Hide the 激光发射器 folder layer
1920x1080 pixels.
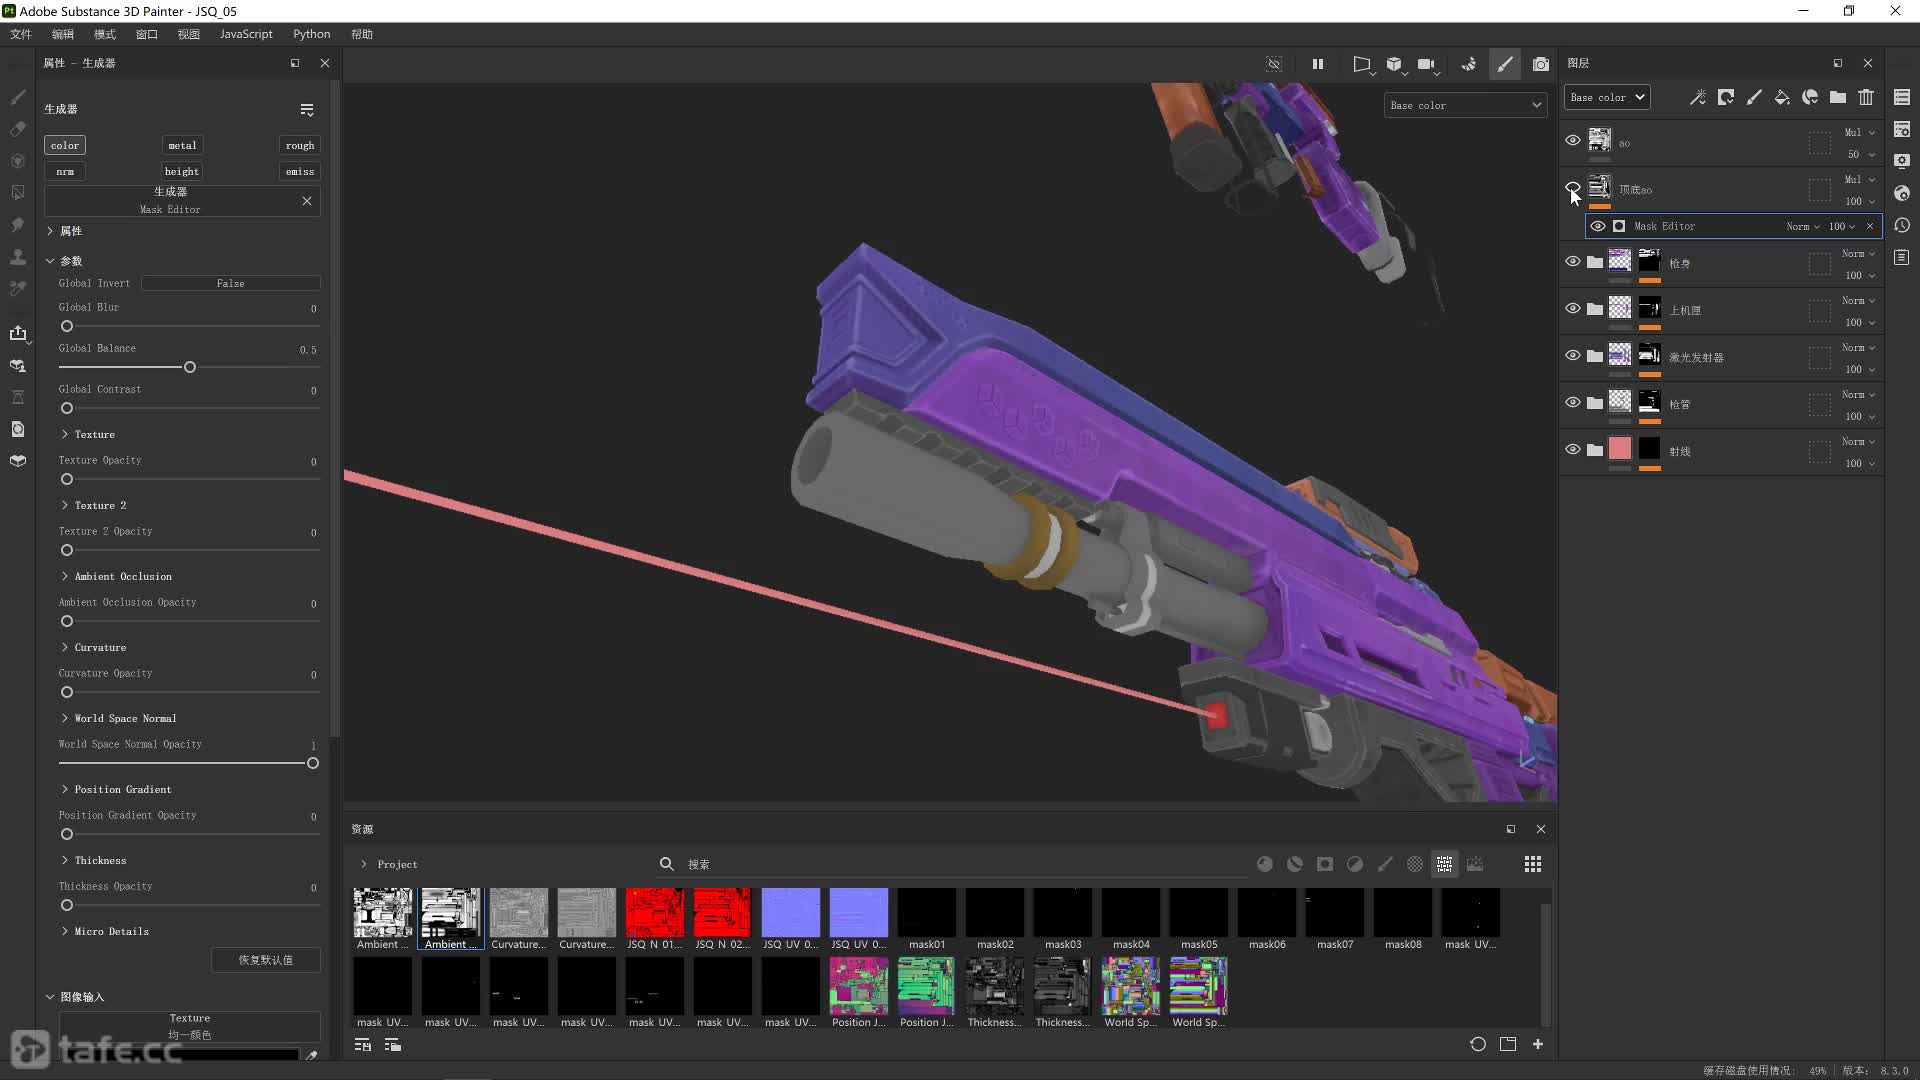coord(1573,355)
